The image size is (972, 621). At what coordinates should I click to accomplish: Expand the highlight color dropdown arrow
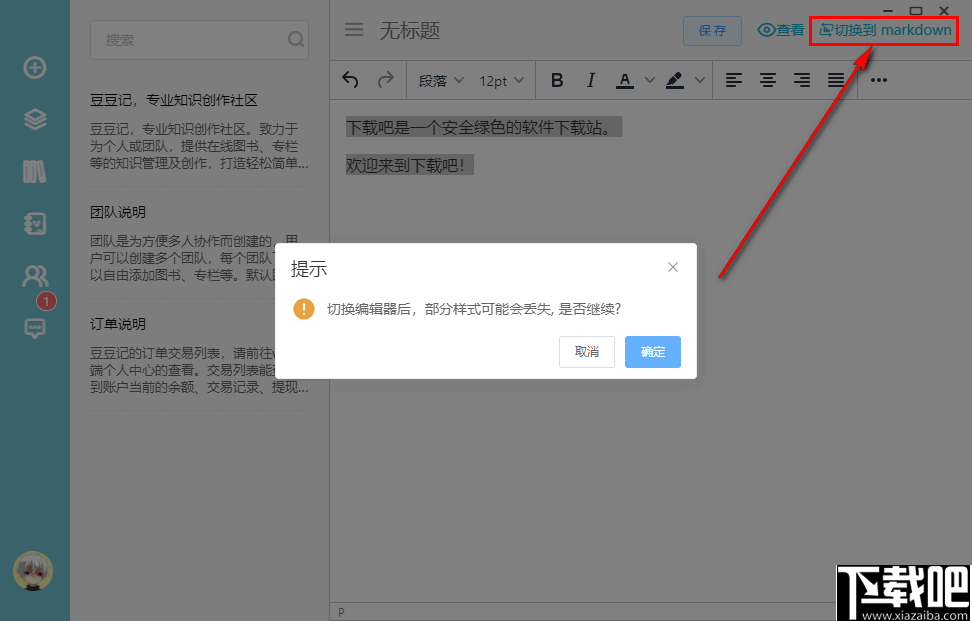(701, 80)
